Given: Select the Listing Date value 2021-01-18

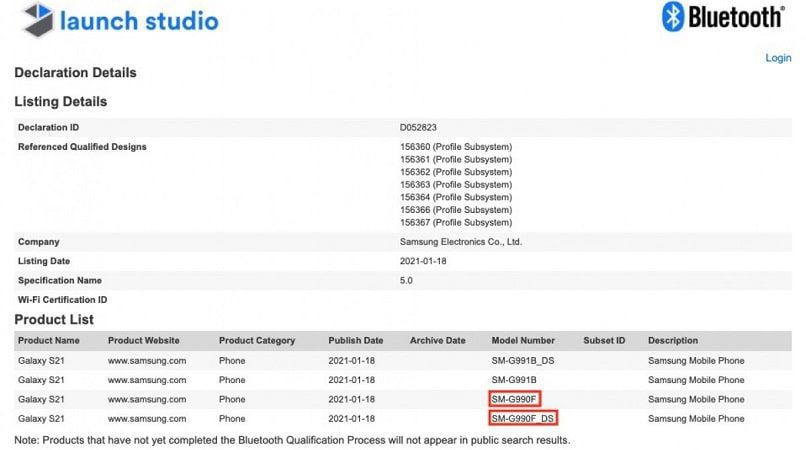Looking at the screenshot, I should 423,261.
